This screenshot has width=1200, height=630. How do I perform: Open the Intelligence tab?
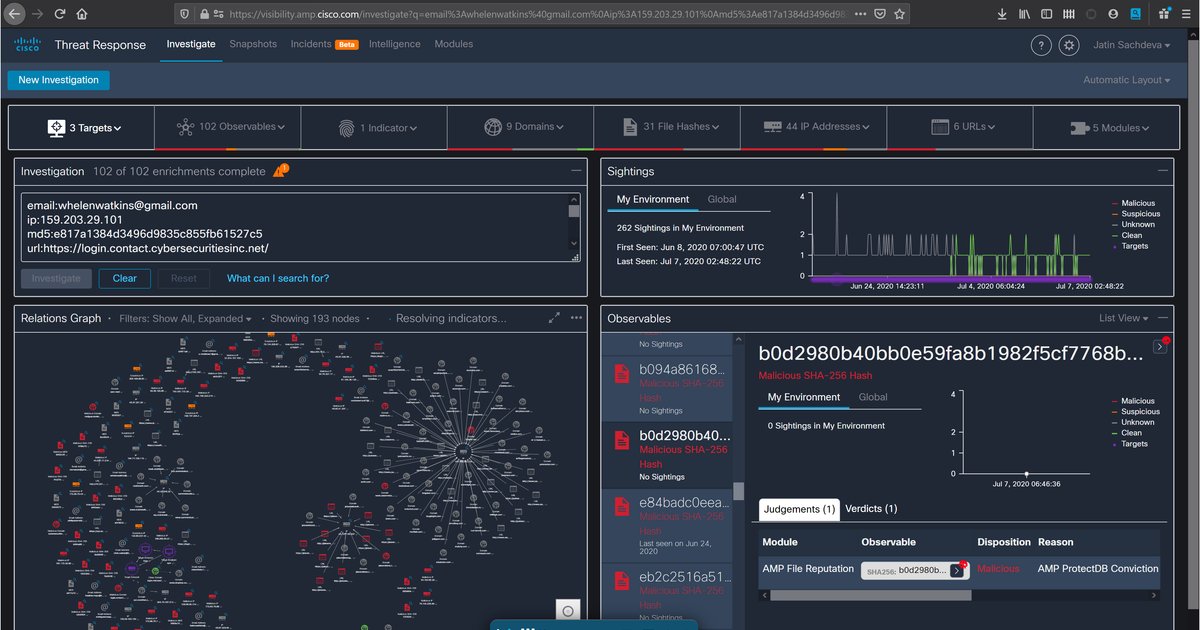point(395,44)
